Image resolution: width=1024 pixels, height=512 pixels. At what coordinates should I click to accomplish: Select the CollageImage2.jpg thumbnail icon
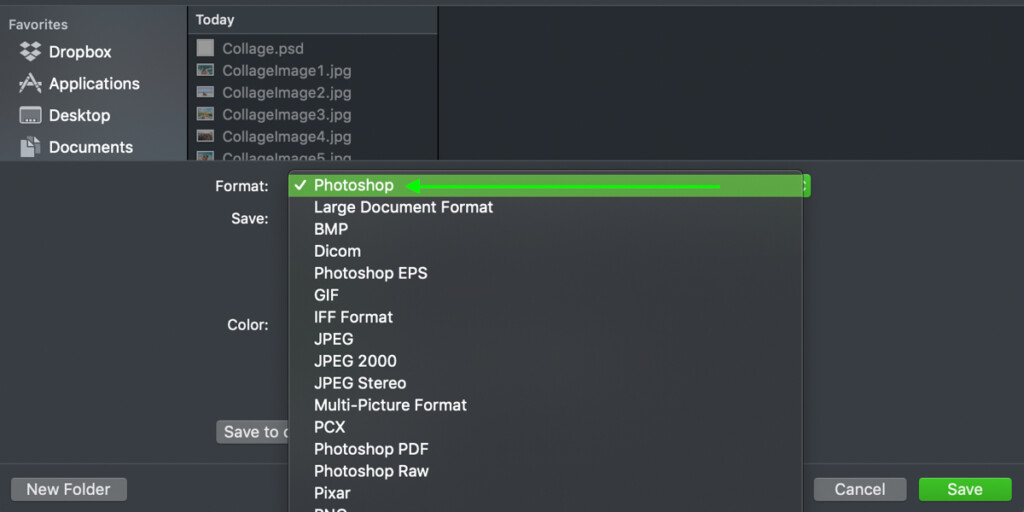pyautogui.click(x=205, y=92)
